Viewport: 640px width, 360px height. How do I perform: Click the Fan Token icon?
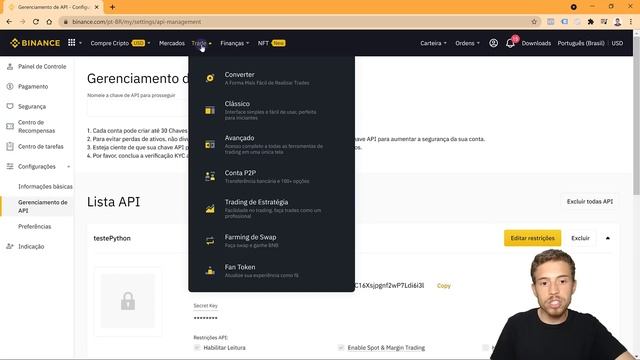click(x=210, y=270)
